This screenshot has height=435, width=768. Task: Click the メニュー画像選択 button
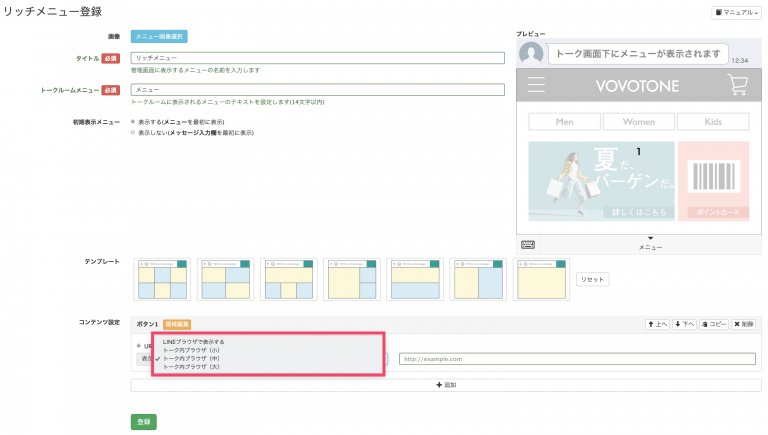click(x=159, y=37)
